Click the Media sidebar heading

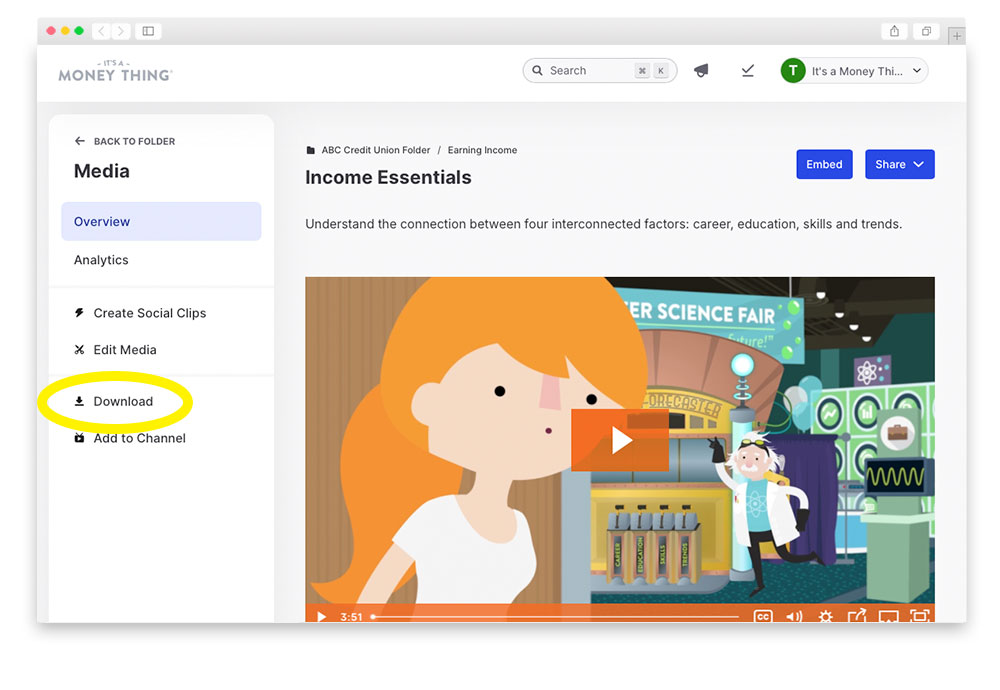coord(101,171)
